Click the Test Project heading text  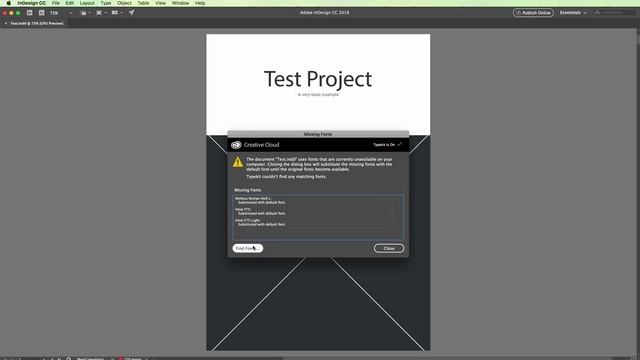coord(318,79)
